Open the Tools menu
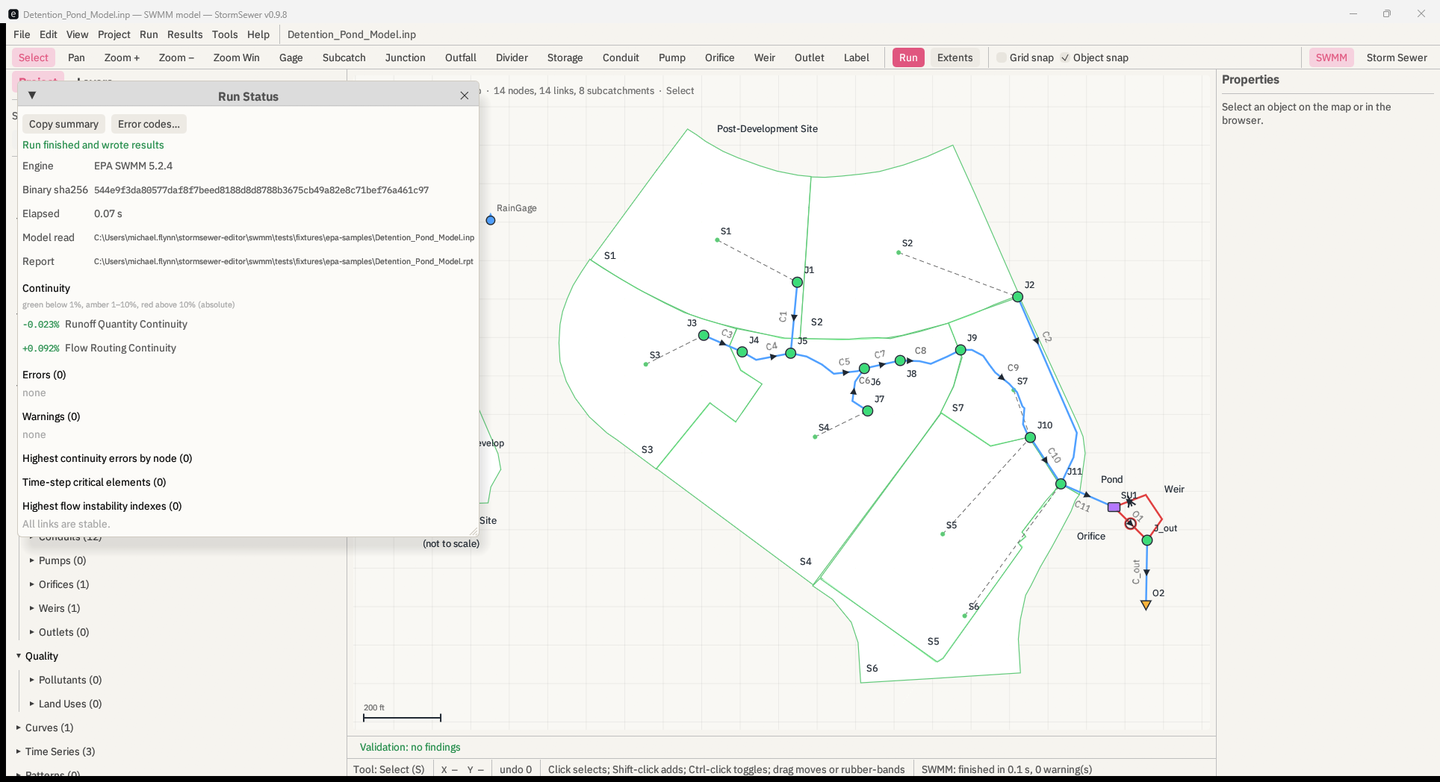 pyautogui.click(x=225, y=34)
